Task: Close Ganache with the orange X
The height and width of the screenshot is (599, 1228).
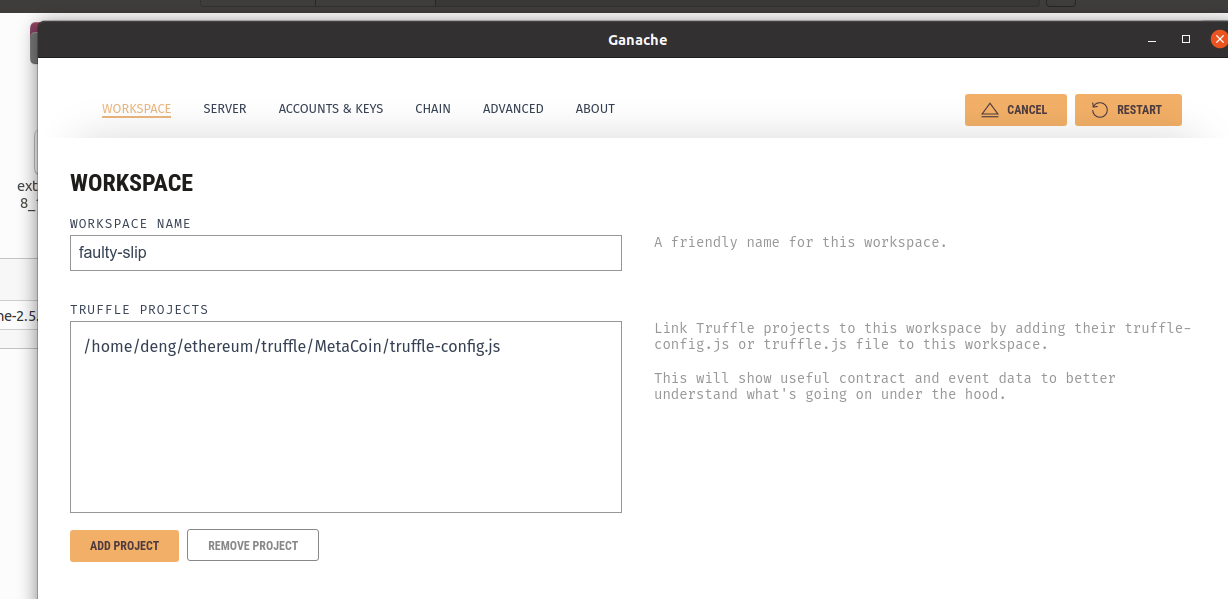Action: [x=1218, y=39]
